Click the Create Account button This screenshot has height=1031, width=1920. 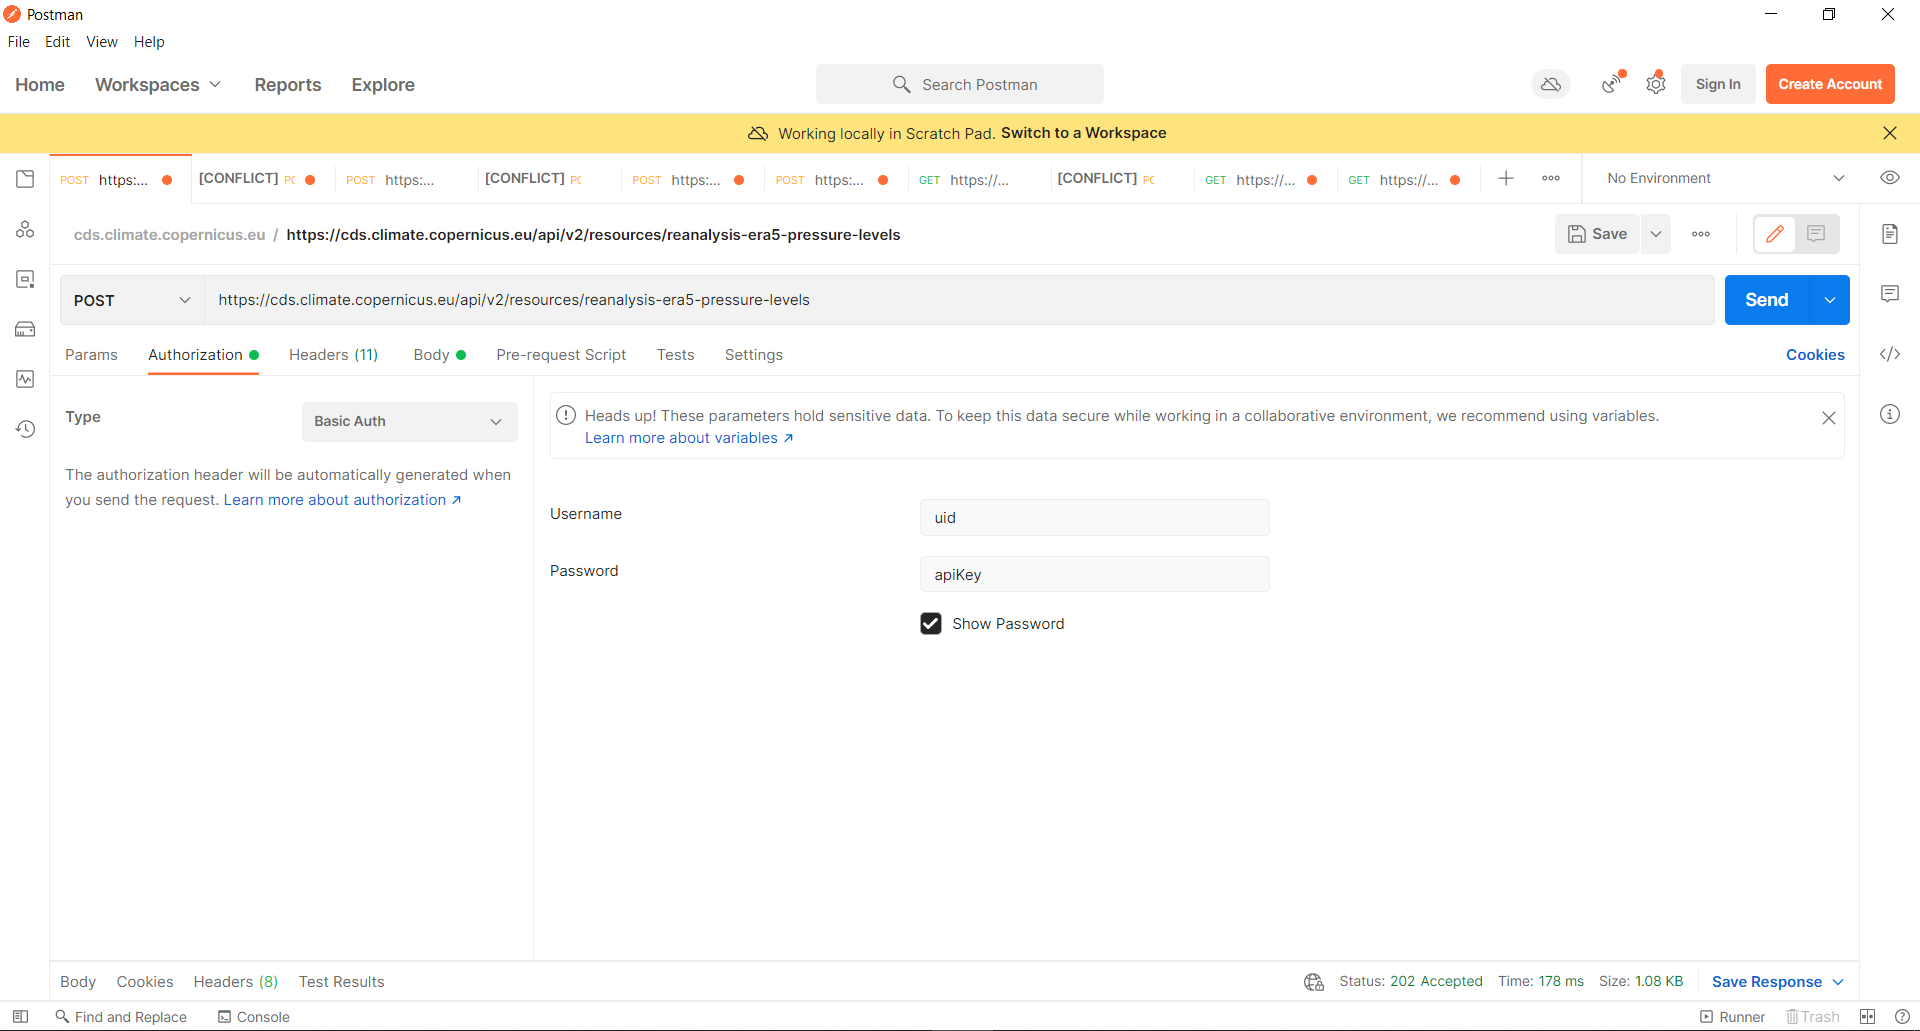click(x=1830, y=84)
